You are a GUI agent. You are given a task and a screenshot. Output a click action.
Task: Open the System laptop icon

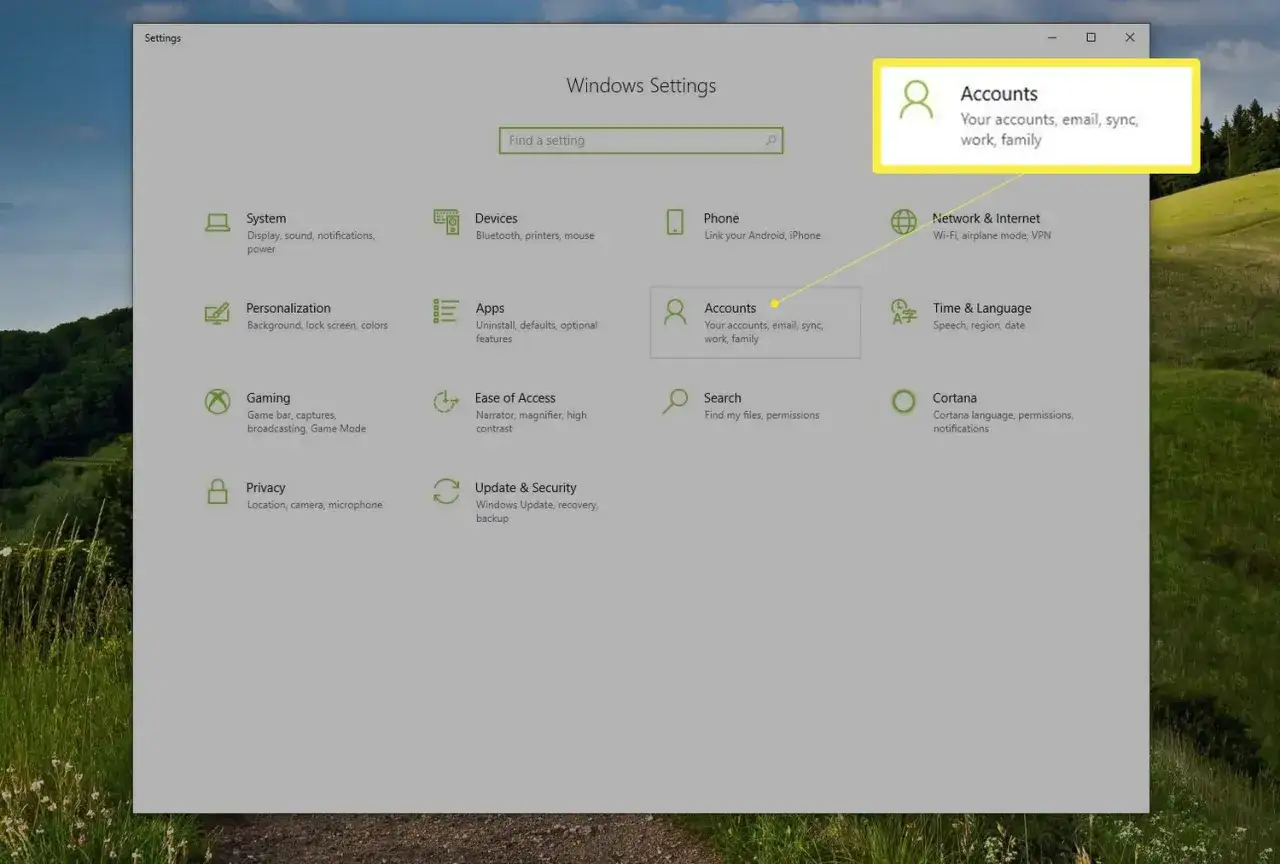pyautogui.click(x=217, y=222)
